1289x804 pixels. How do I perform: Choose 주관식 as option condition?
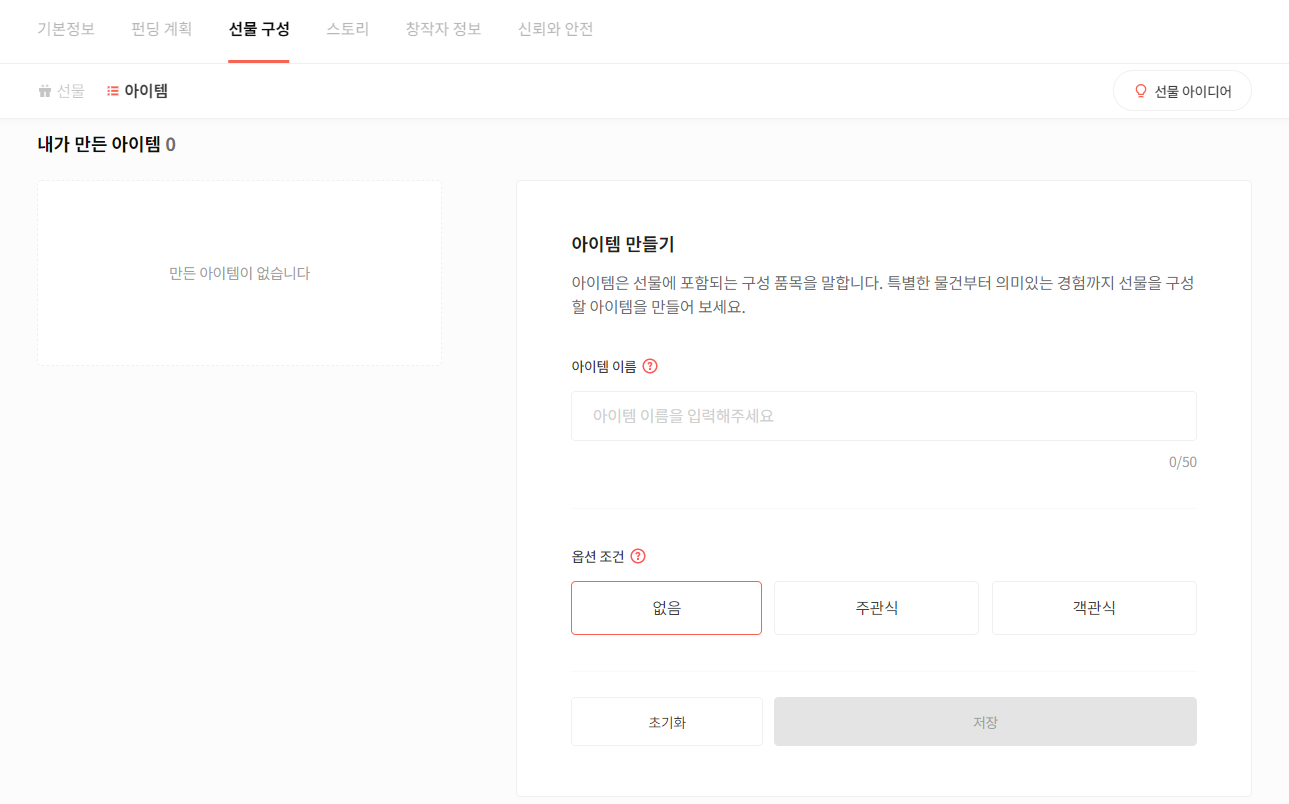[x=876, y=608]
